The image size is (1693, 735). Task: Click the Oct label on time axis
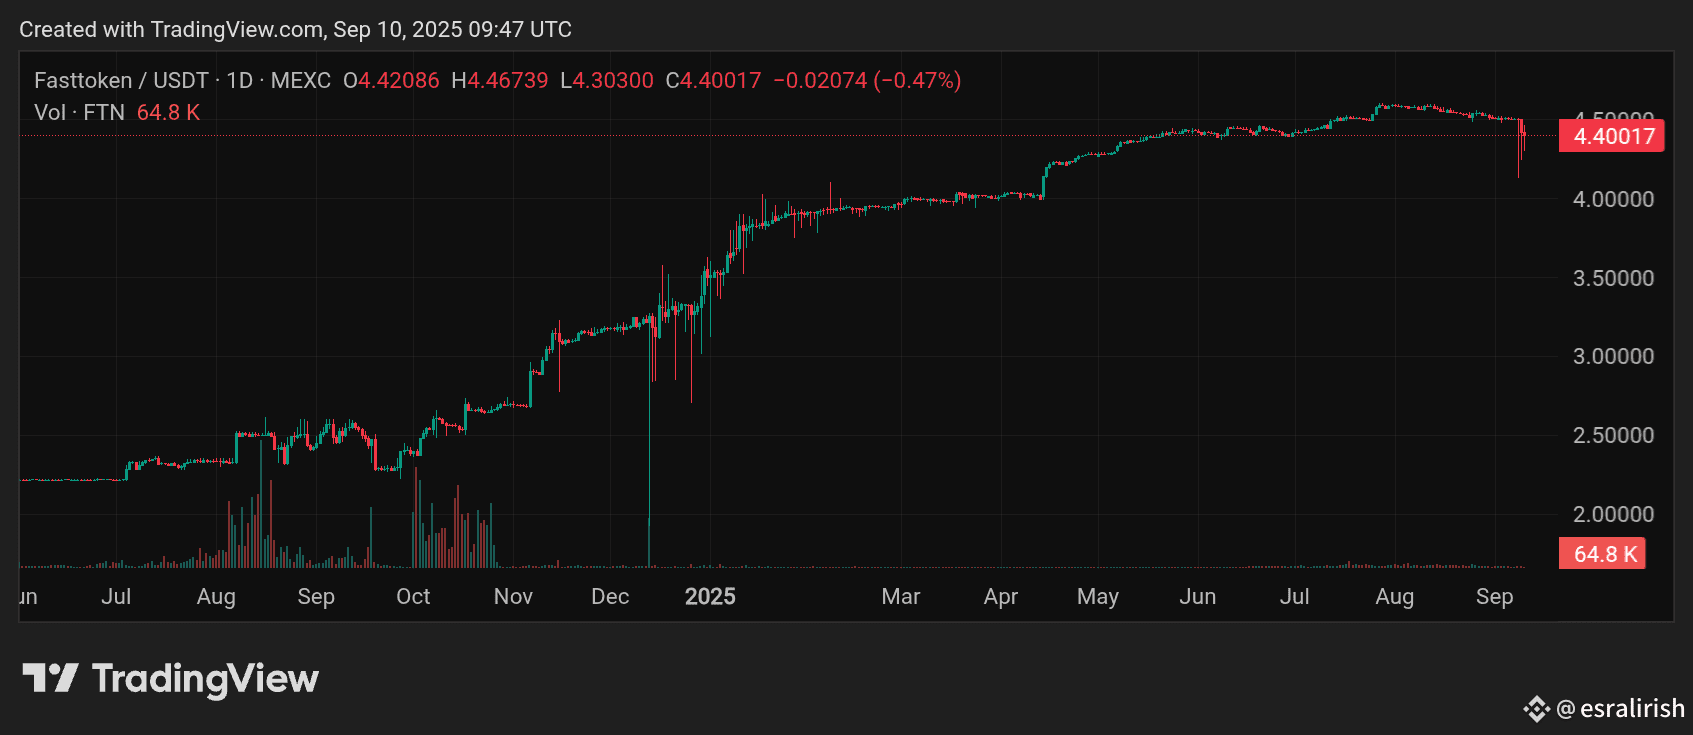click(x=413, y=596)
